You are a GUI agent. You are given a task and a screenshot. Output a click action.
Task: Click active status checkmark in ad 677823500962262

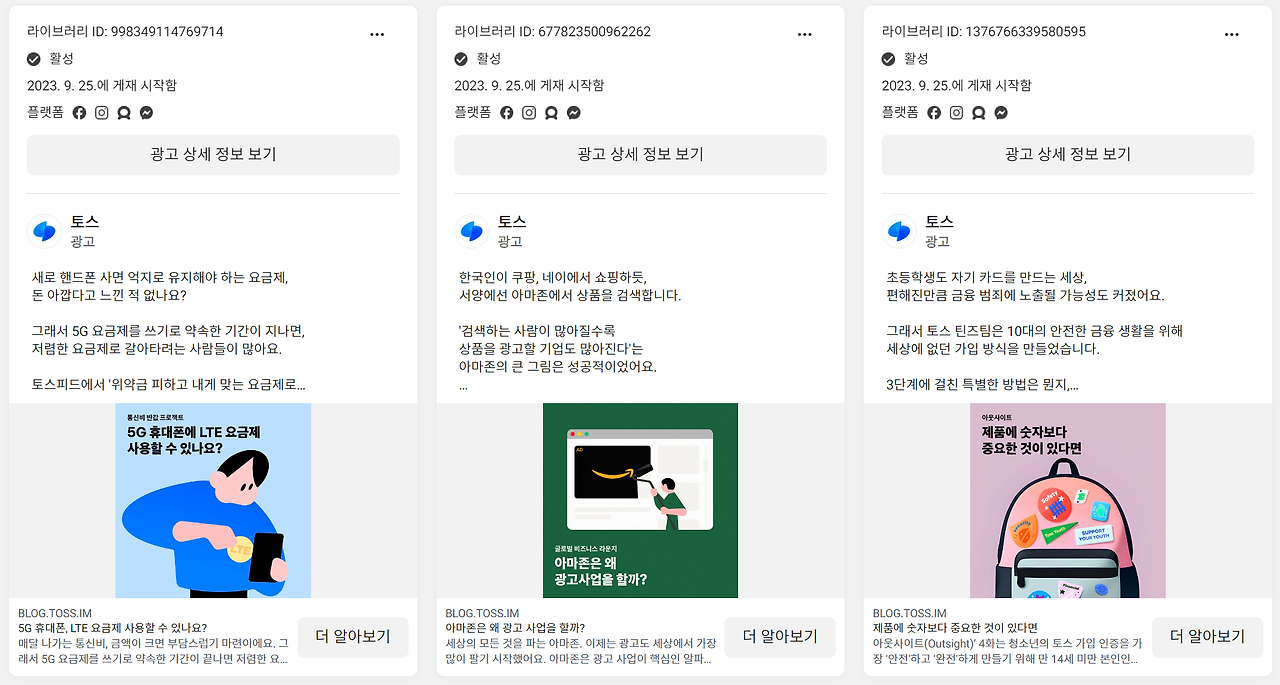click(x=462, y=59)
